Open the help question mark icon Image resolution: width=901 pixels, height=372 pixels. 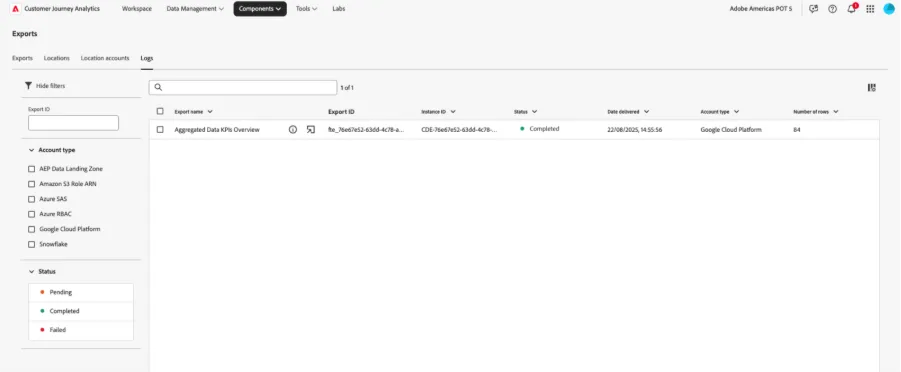tap(832, 9)
